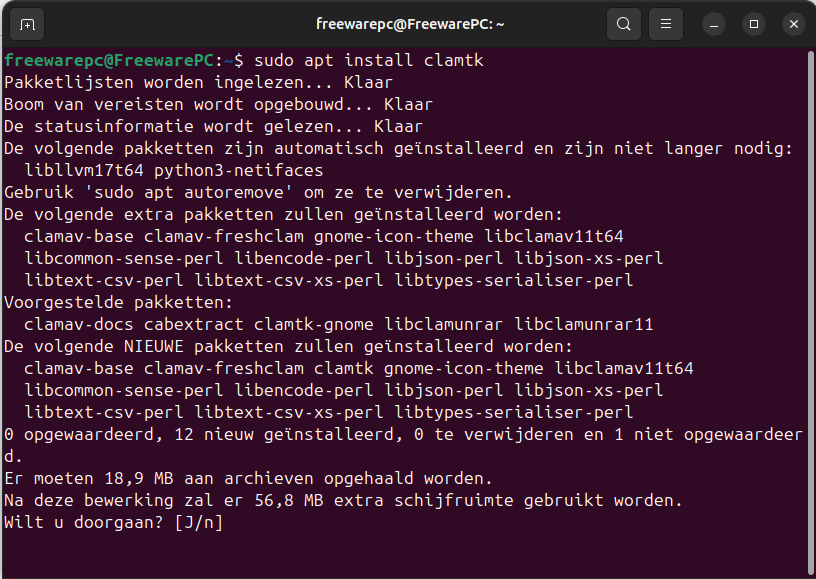Screen dimensions: 816x579
Task: Maximize the terminal window
Action: tap(754, 24)
